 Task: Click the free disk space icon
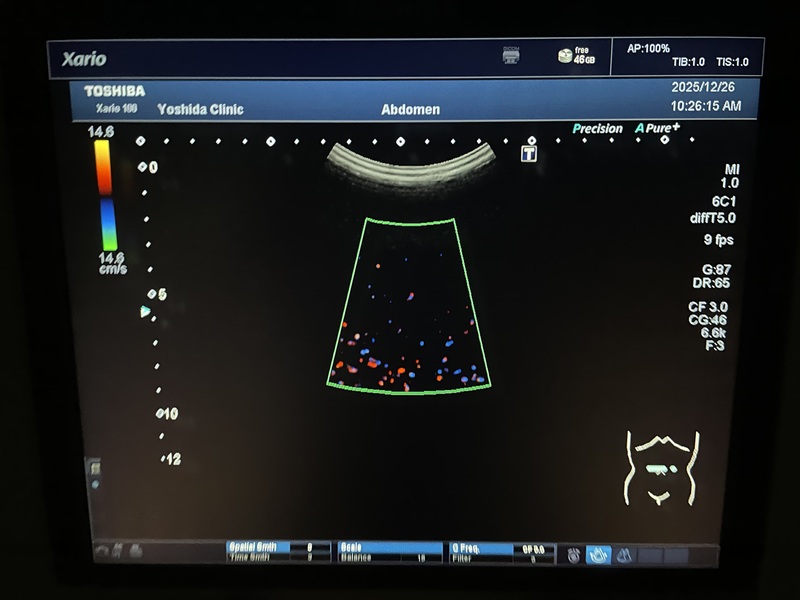(565, 56)
